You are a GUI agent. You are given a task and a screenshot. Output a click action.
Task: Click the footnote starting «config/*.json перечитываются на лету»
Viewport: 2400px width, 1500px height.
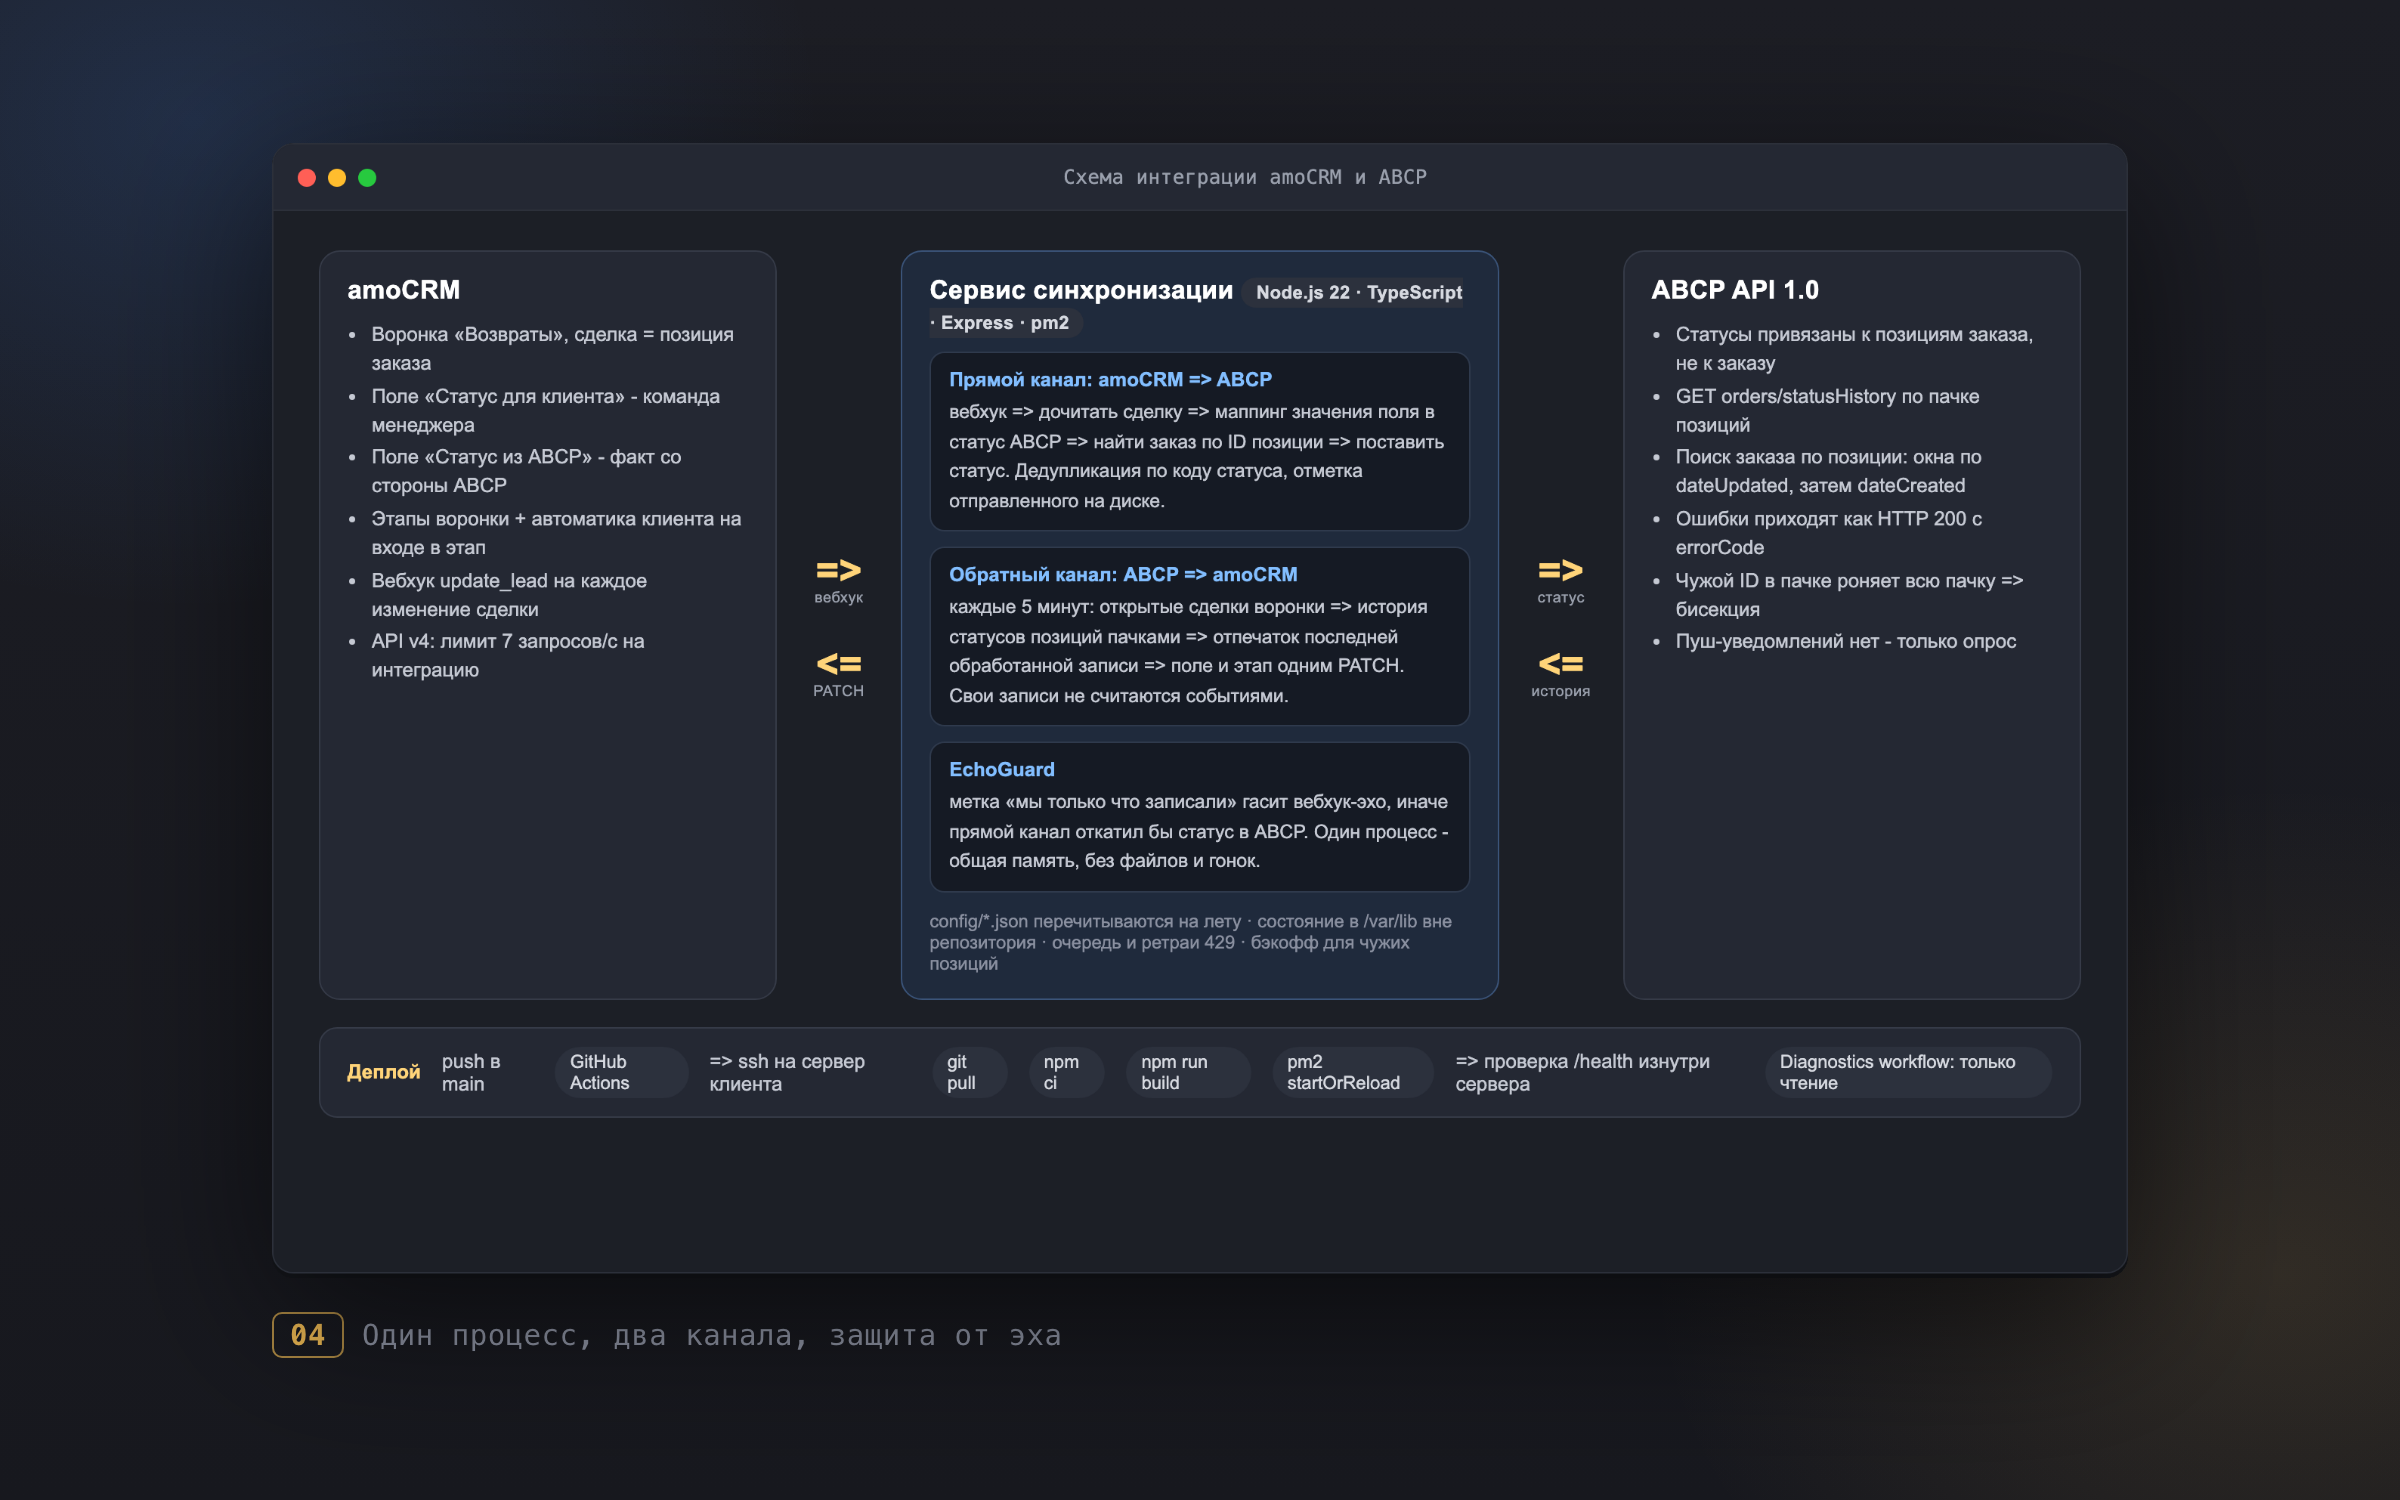(1191, 942)
